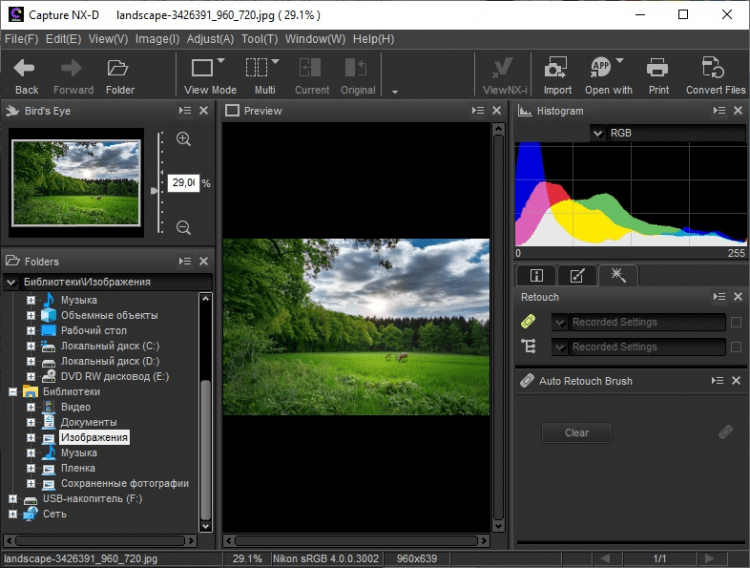The image size is (750, 568).
Task: Click the Bird's Eye zoom slider handle
Action: coord(154,190)
